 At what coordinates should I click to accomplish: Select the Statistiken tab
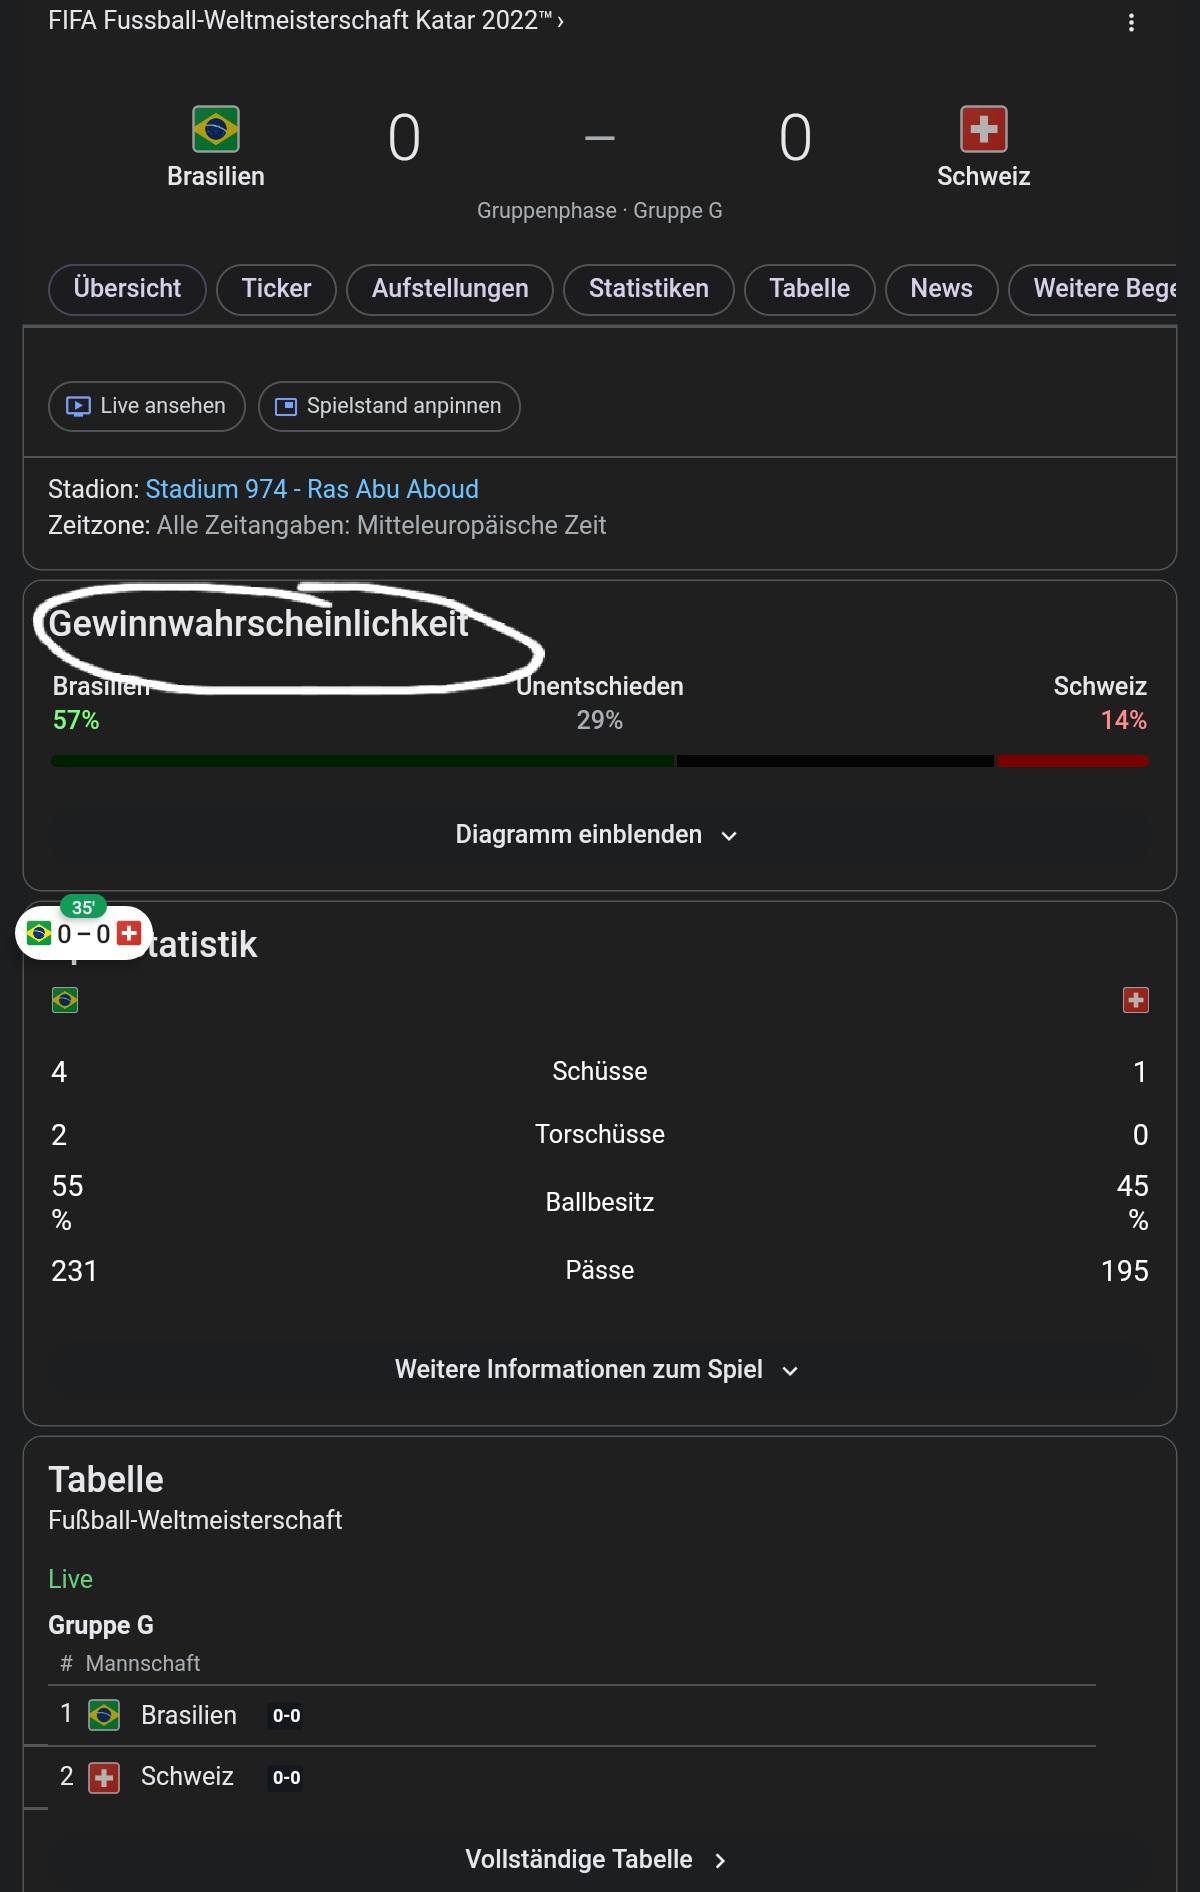click(648, 289)
